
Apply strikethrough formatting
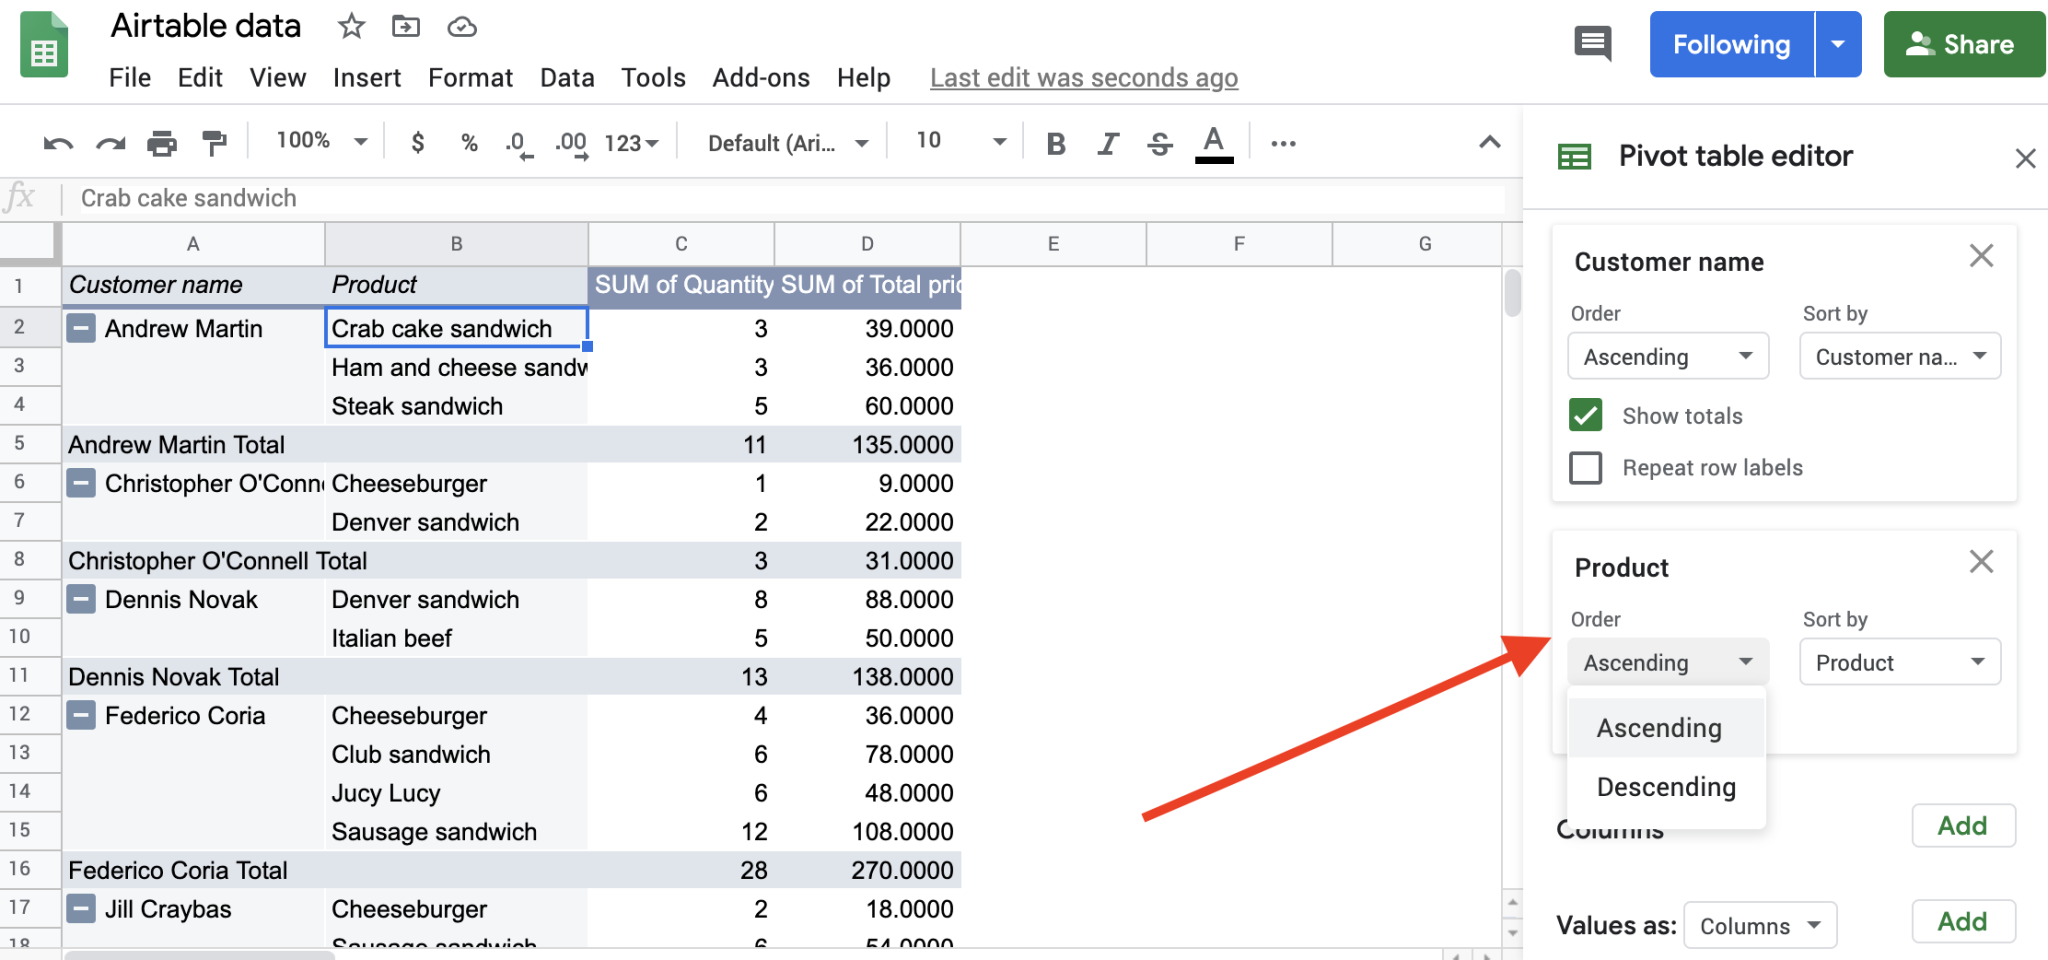click(x=1158, y=142)
